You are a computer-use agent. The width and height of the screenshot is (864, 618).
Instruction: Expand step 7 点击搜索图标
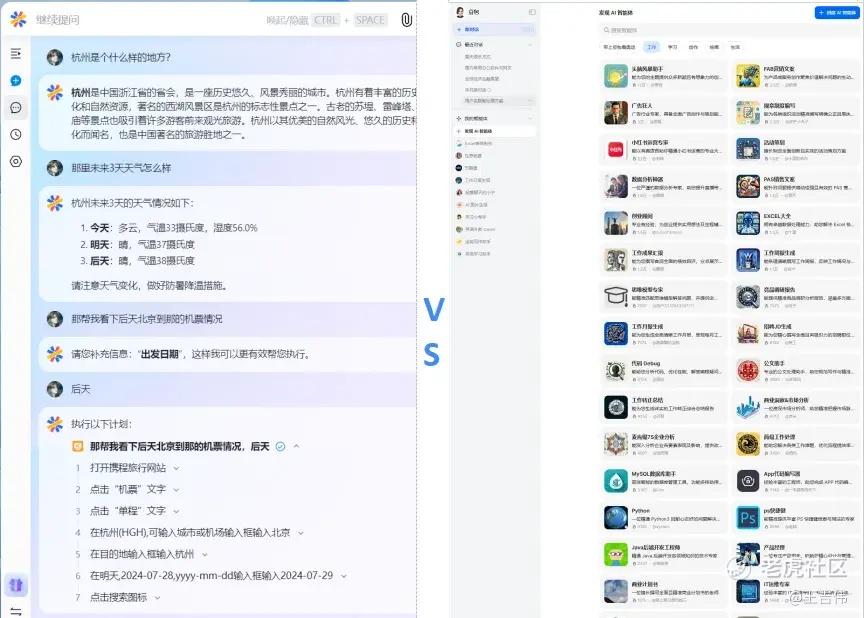tap(158, 597)
